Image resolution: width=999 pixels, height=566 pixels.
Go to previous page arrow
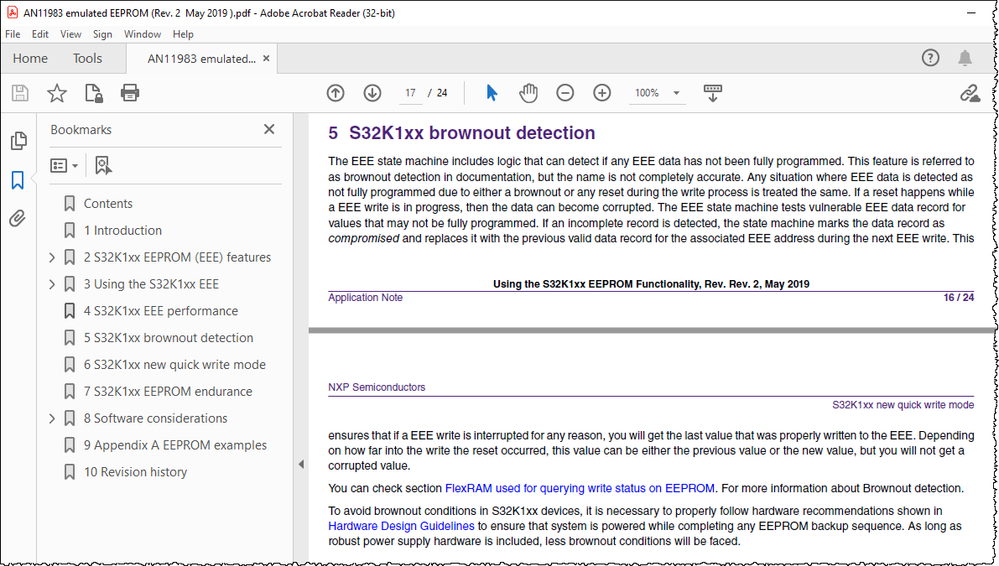tap(336, 93)
